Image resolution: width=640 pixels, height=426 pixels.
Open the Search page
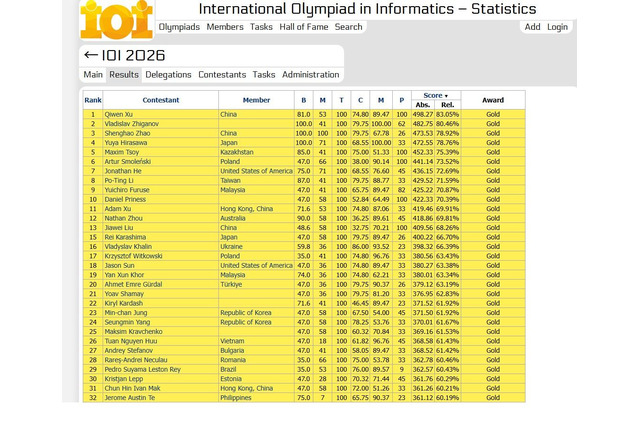coord(349,27)
